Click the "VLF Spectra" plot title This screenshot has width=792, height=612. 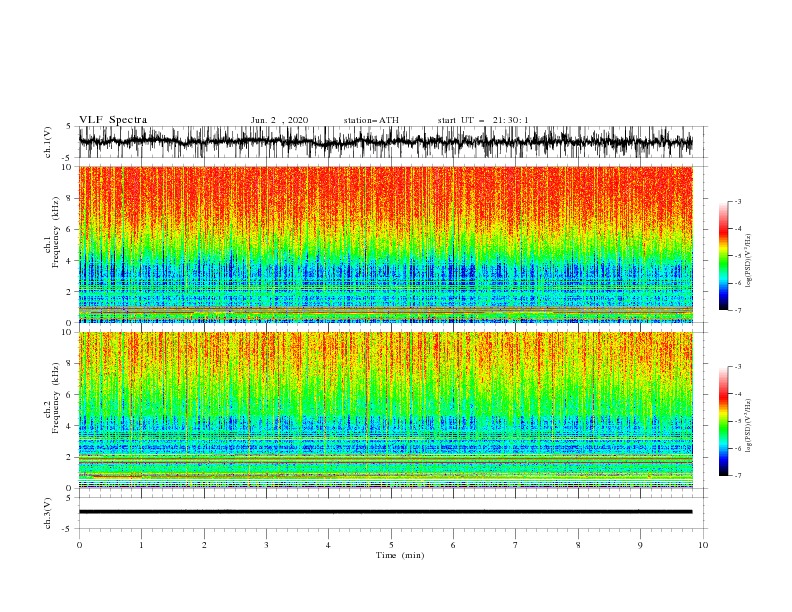click(x=113, y=120)
